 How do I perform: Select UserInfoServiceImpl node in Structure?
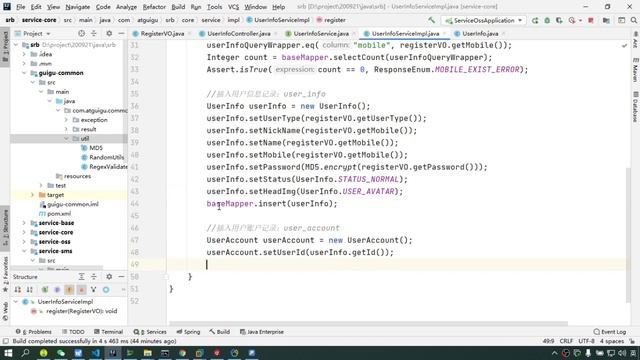click(x=65, y=302)
